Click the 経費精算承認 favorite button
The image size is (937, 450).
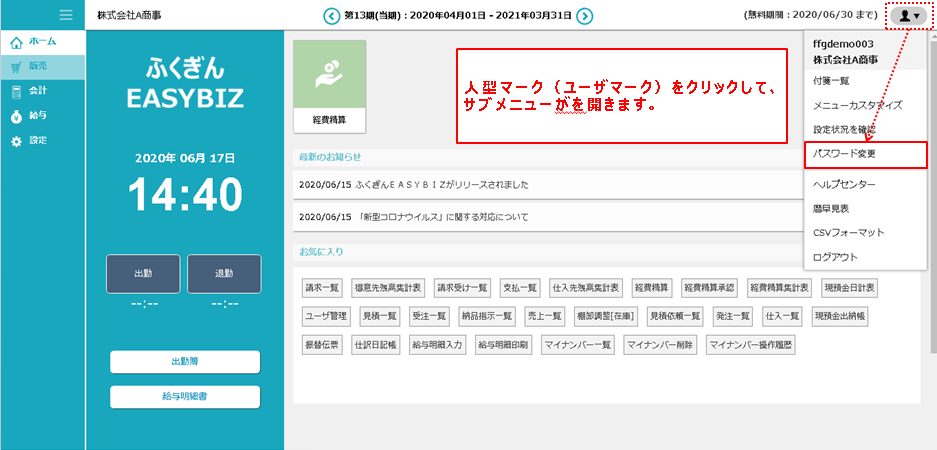[x=709, y=287]
